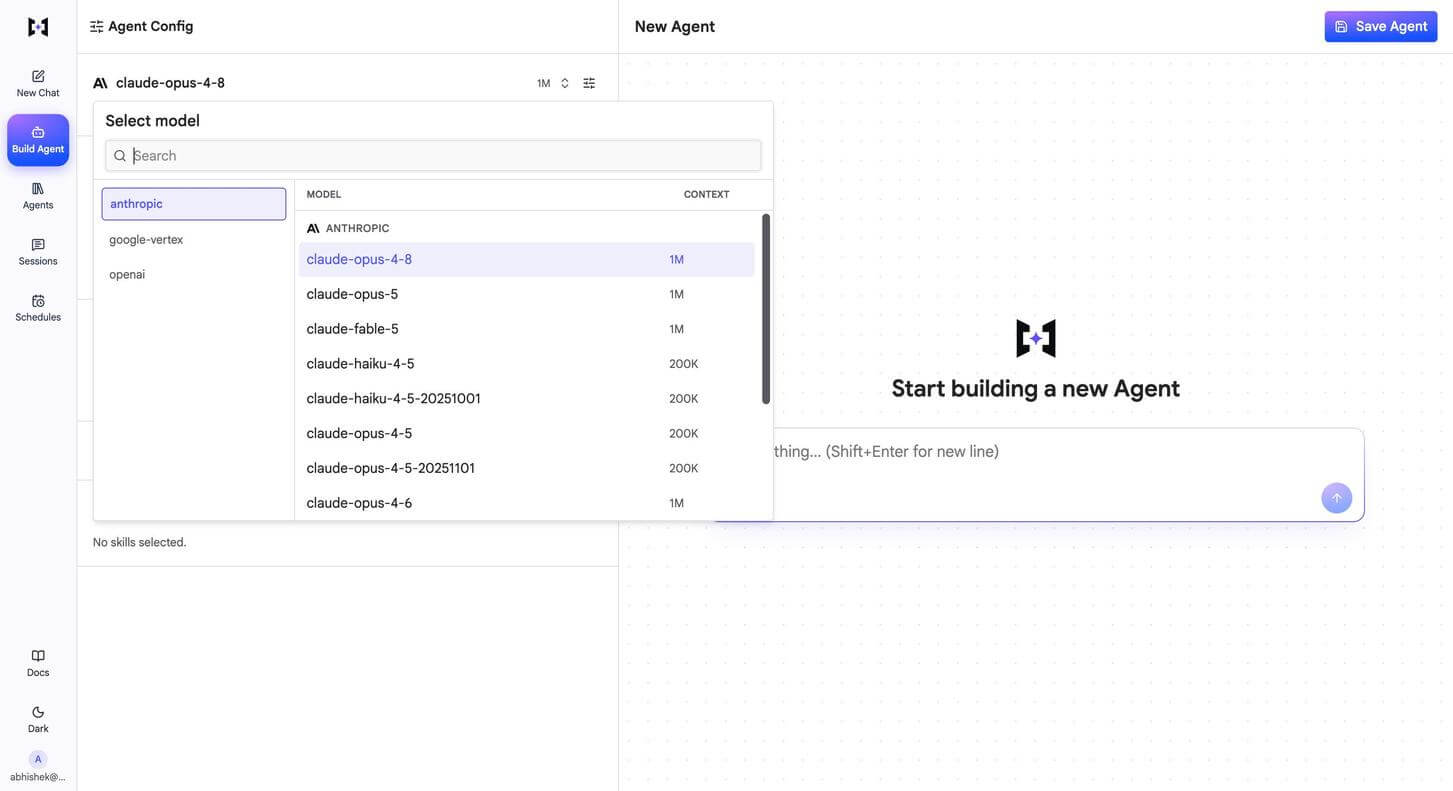The image size is (1453, 791).
Task: Click the model list scrollbar
Action: (x=766, y=309)
